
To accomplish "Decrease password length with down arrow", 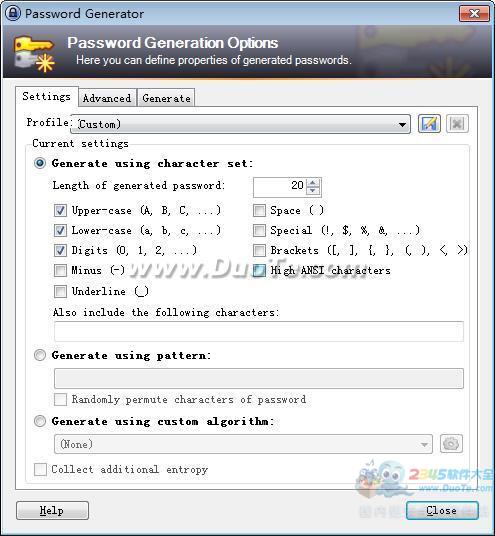I will click(312, 191).
